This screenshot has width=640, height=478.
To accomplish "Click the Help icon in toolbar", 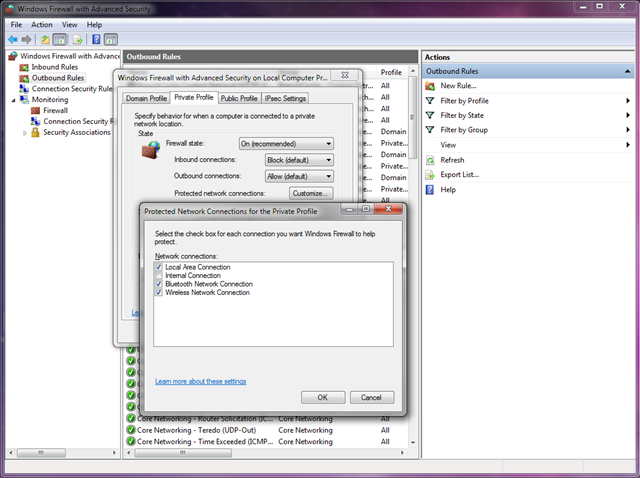I will click(x=96, y=39).
